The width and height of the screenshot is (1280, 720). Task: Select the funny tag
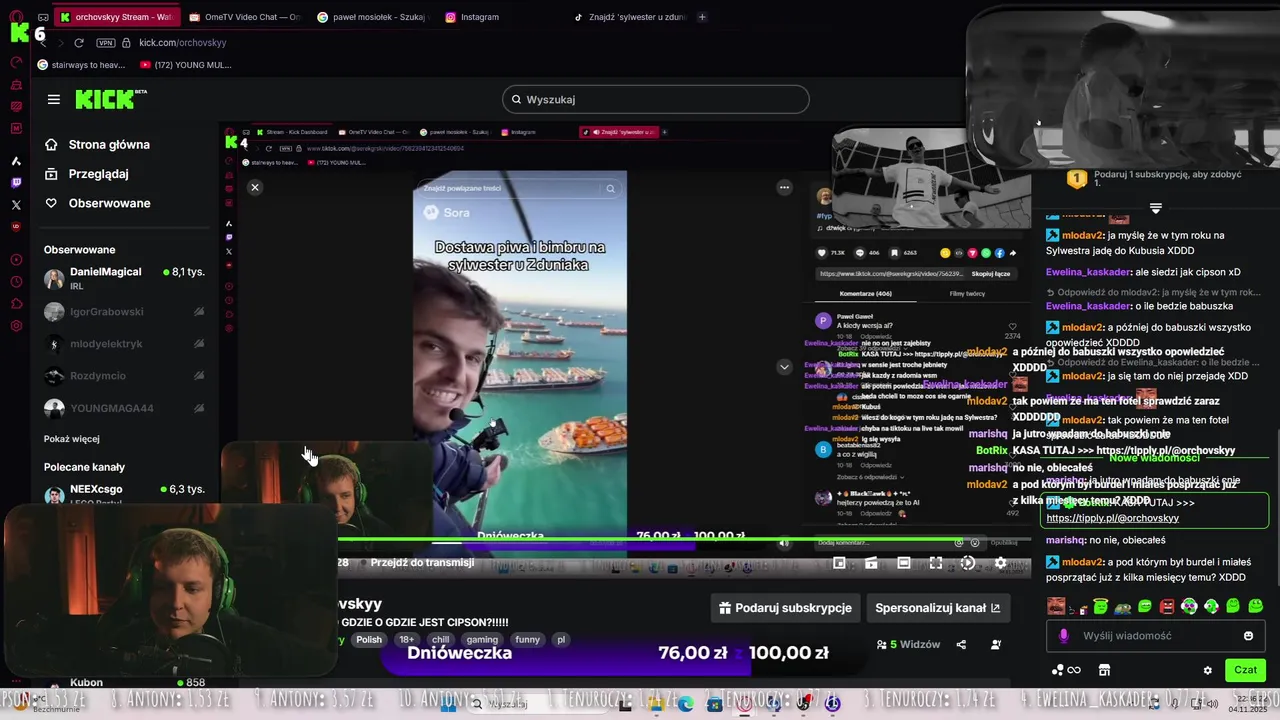point(528,640)
